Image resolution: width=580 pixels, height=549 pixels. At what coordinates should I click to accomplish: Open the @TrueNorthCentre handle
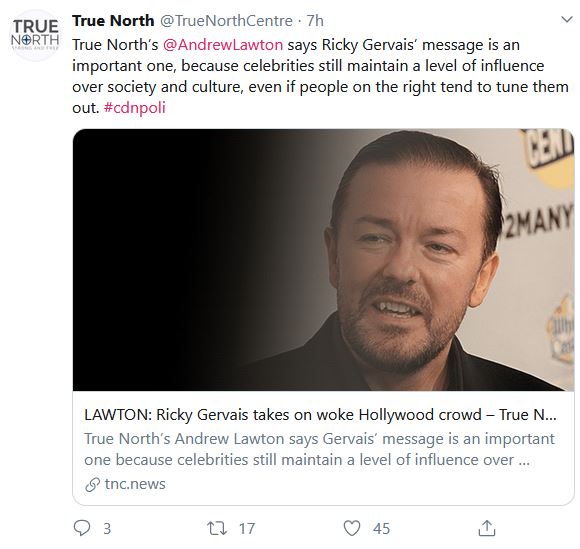[x=226, y=21]
